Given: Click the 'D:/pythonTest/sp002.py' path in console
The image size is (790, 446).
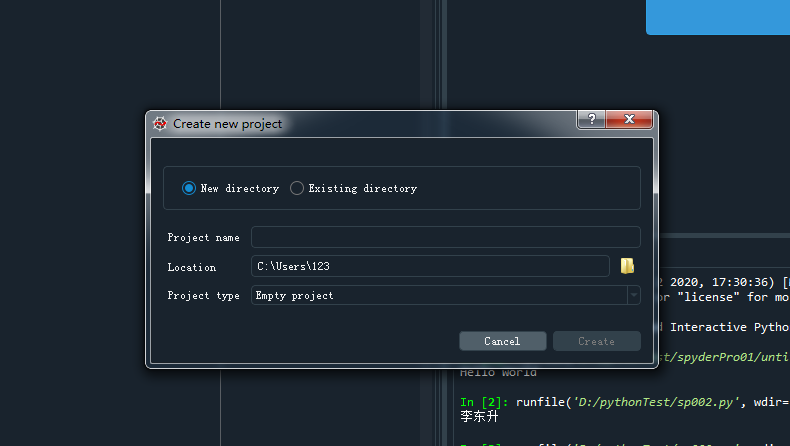Looking at the screenshot, I should pos(656,402).
